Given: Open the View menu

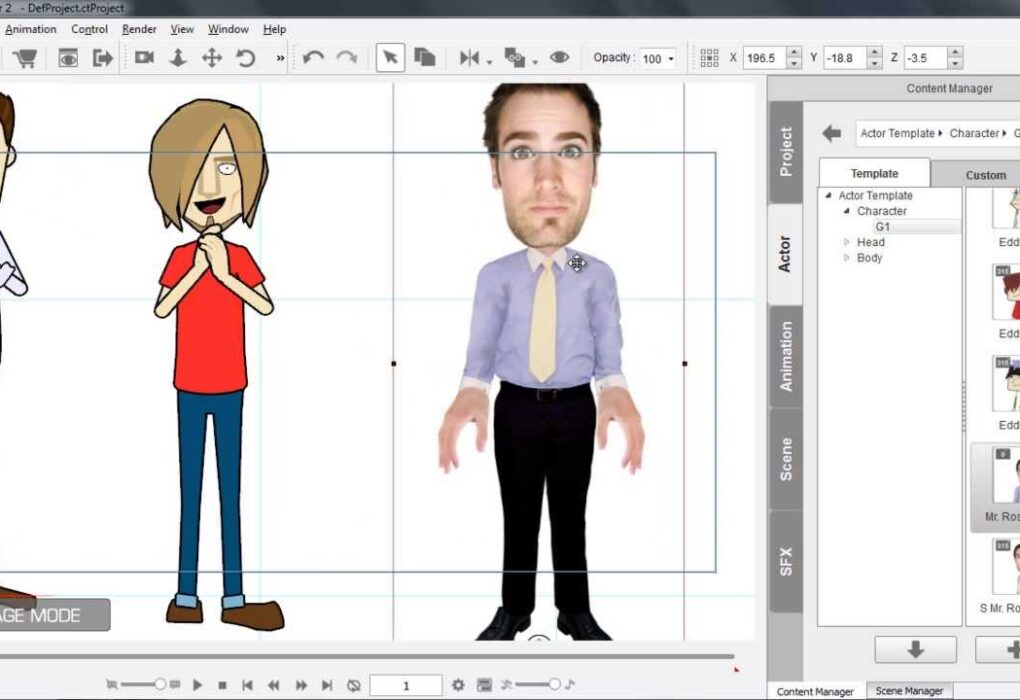Looking at the screenshot, I should coord(182,29).
